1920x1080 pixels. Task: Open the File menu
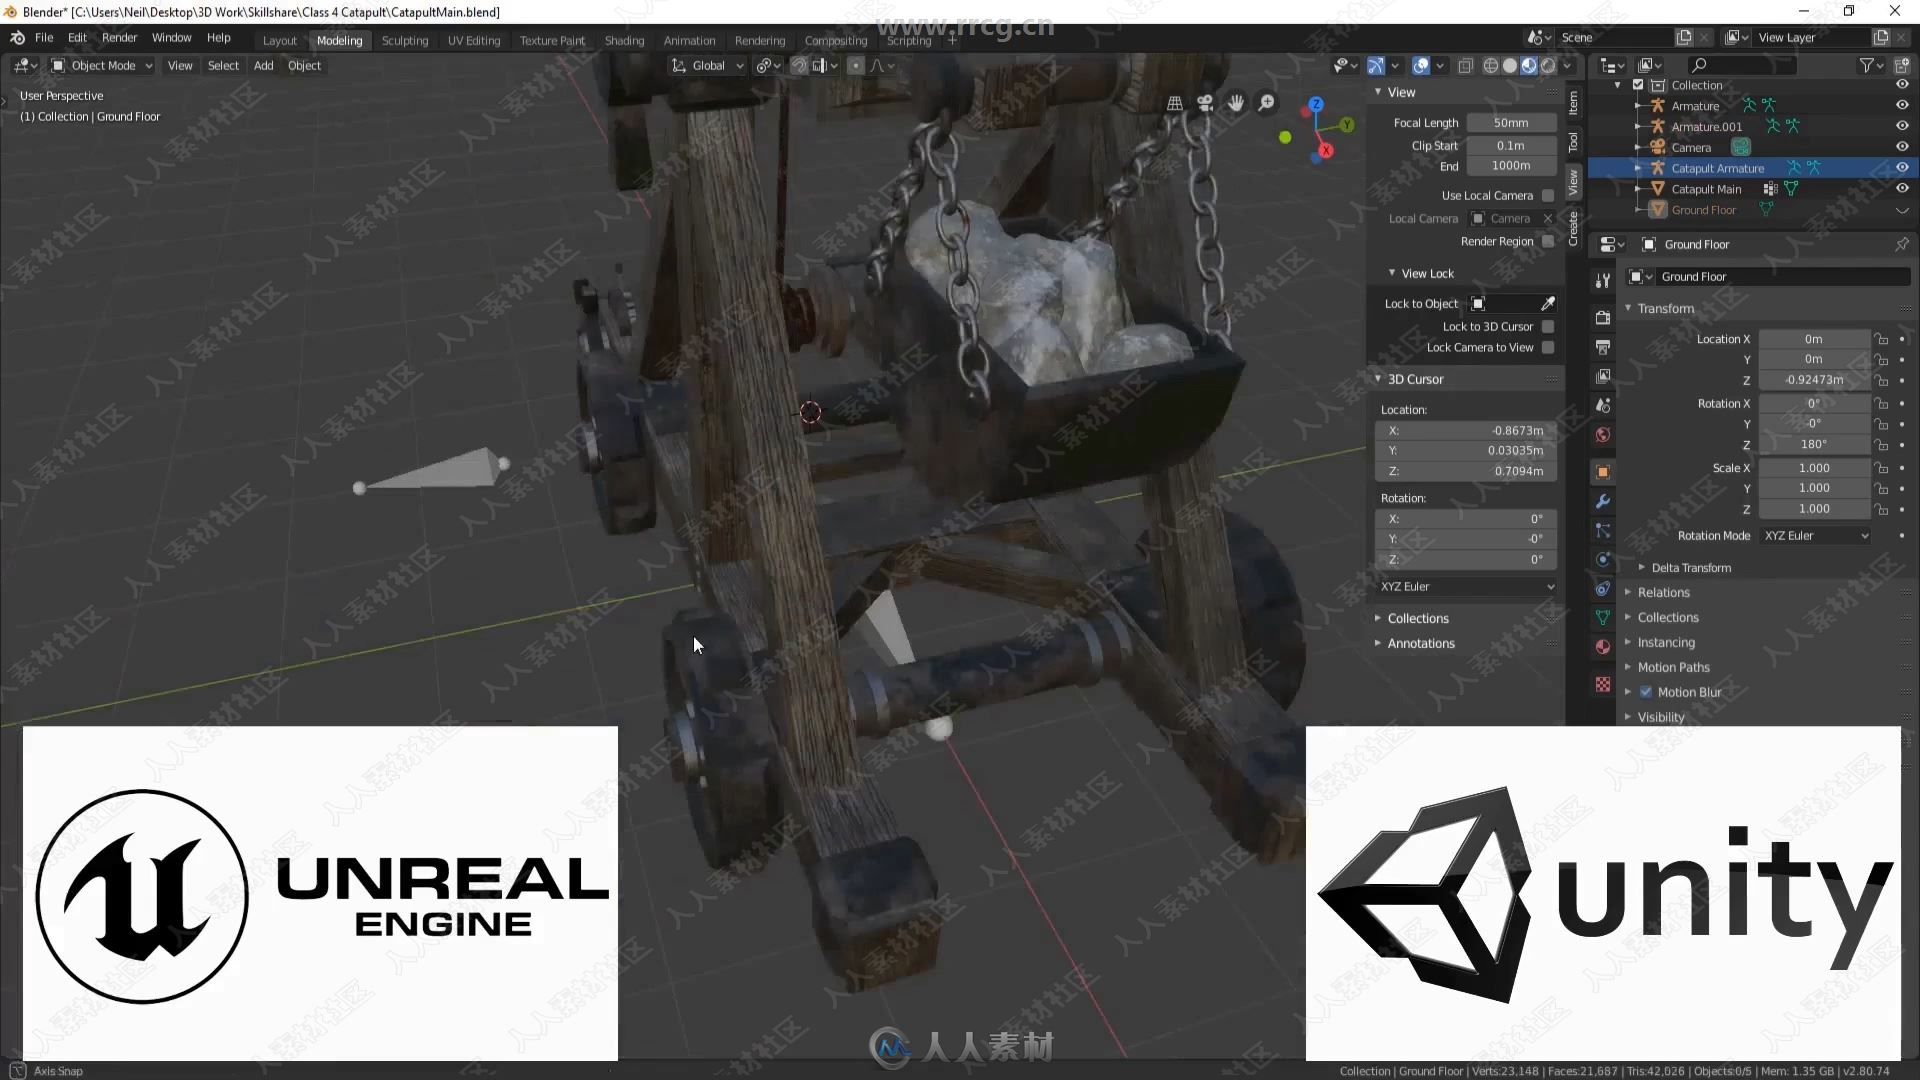(44, 38)
